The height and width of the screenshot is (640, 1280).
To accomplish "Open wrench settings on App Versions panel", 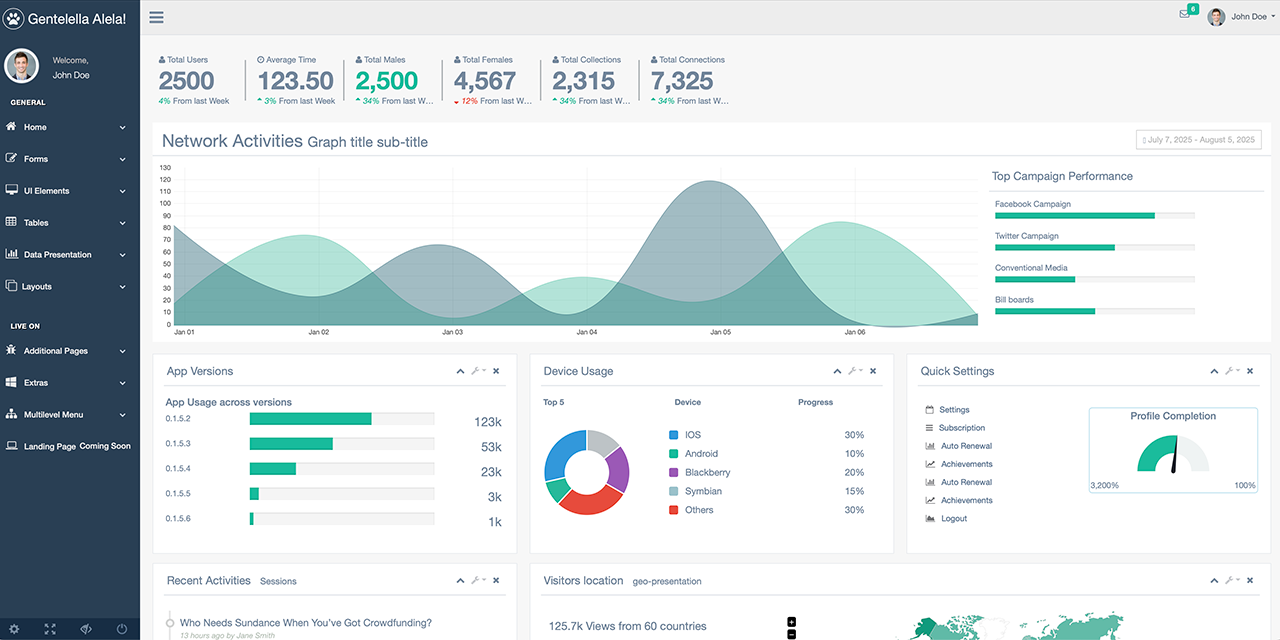I will coord(478,371).
